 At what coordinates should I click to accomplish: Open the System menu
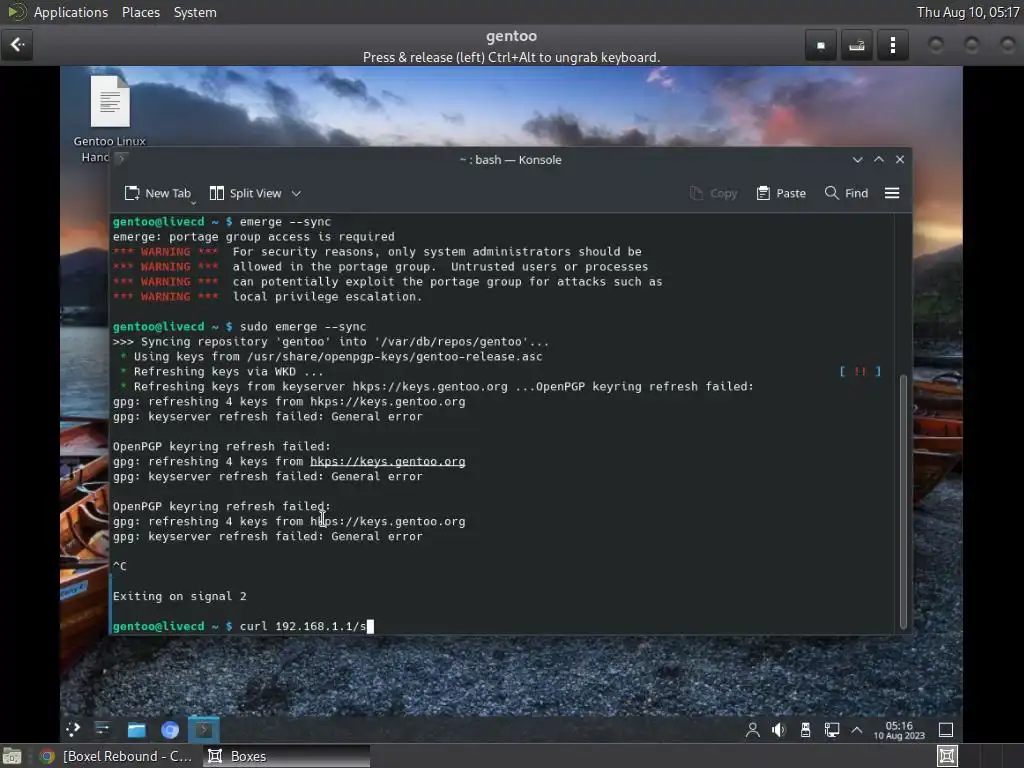click(x=195, y=12)
